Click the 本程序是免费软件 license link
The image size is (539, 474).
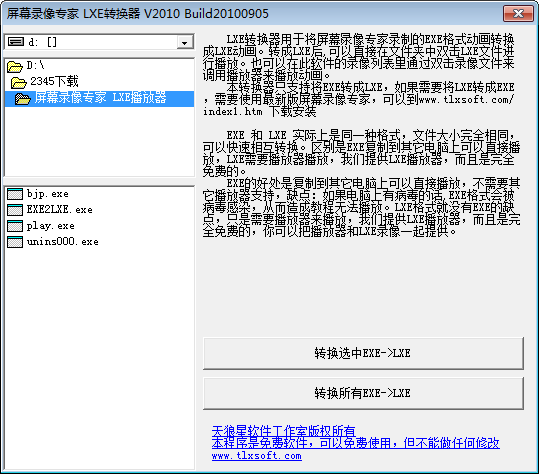[x=355, y=443]
